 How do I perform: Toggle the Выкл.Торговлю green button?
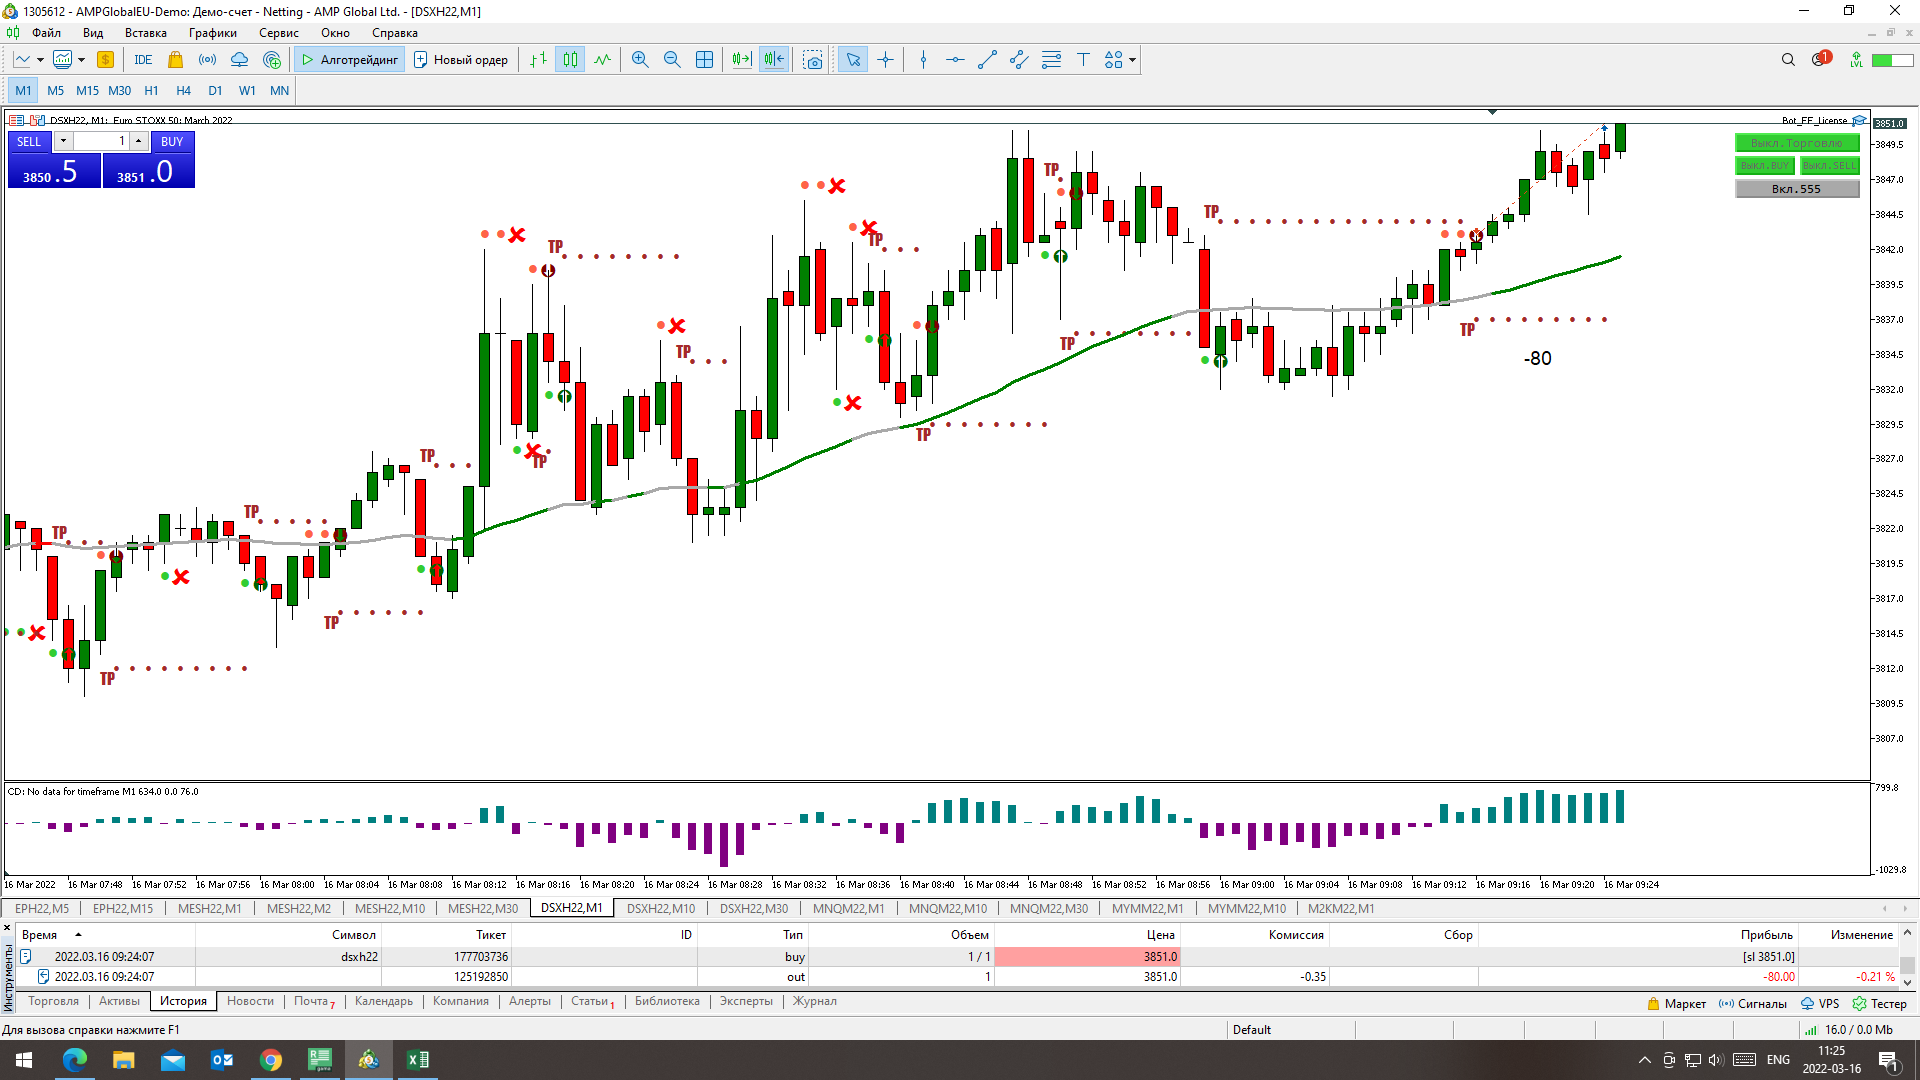point(1796,143)
